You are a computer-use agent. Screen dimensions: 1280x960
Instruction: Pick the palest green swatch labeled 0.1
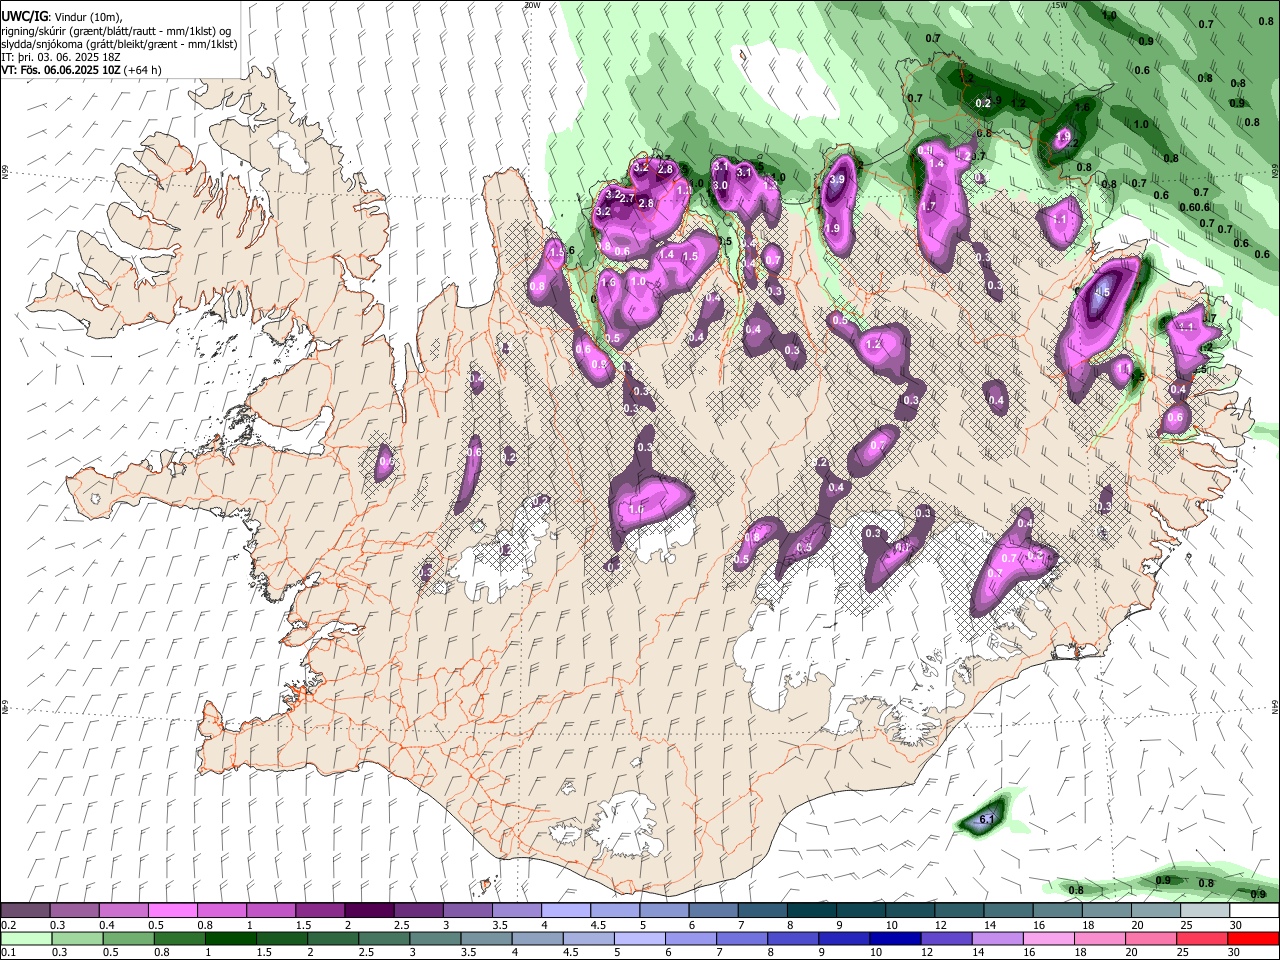[x=25, y=939]
